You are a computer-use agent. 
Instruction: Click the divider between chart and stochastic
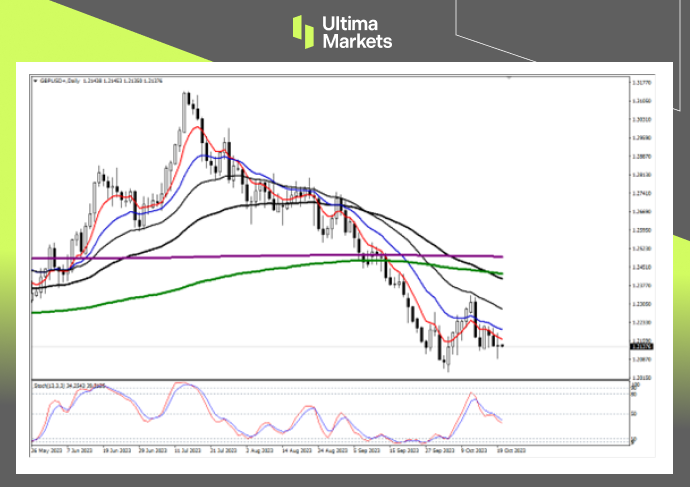point(330,378)
